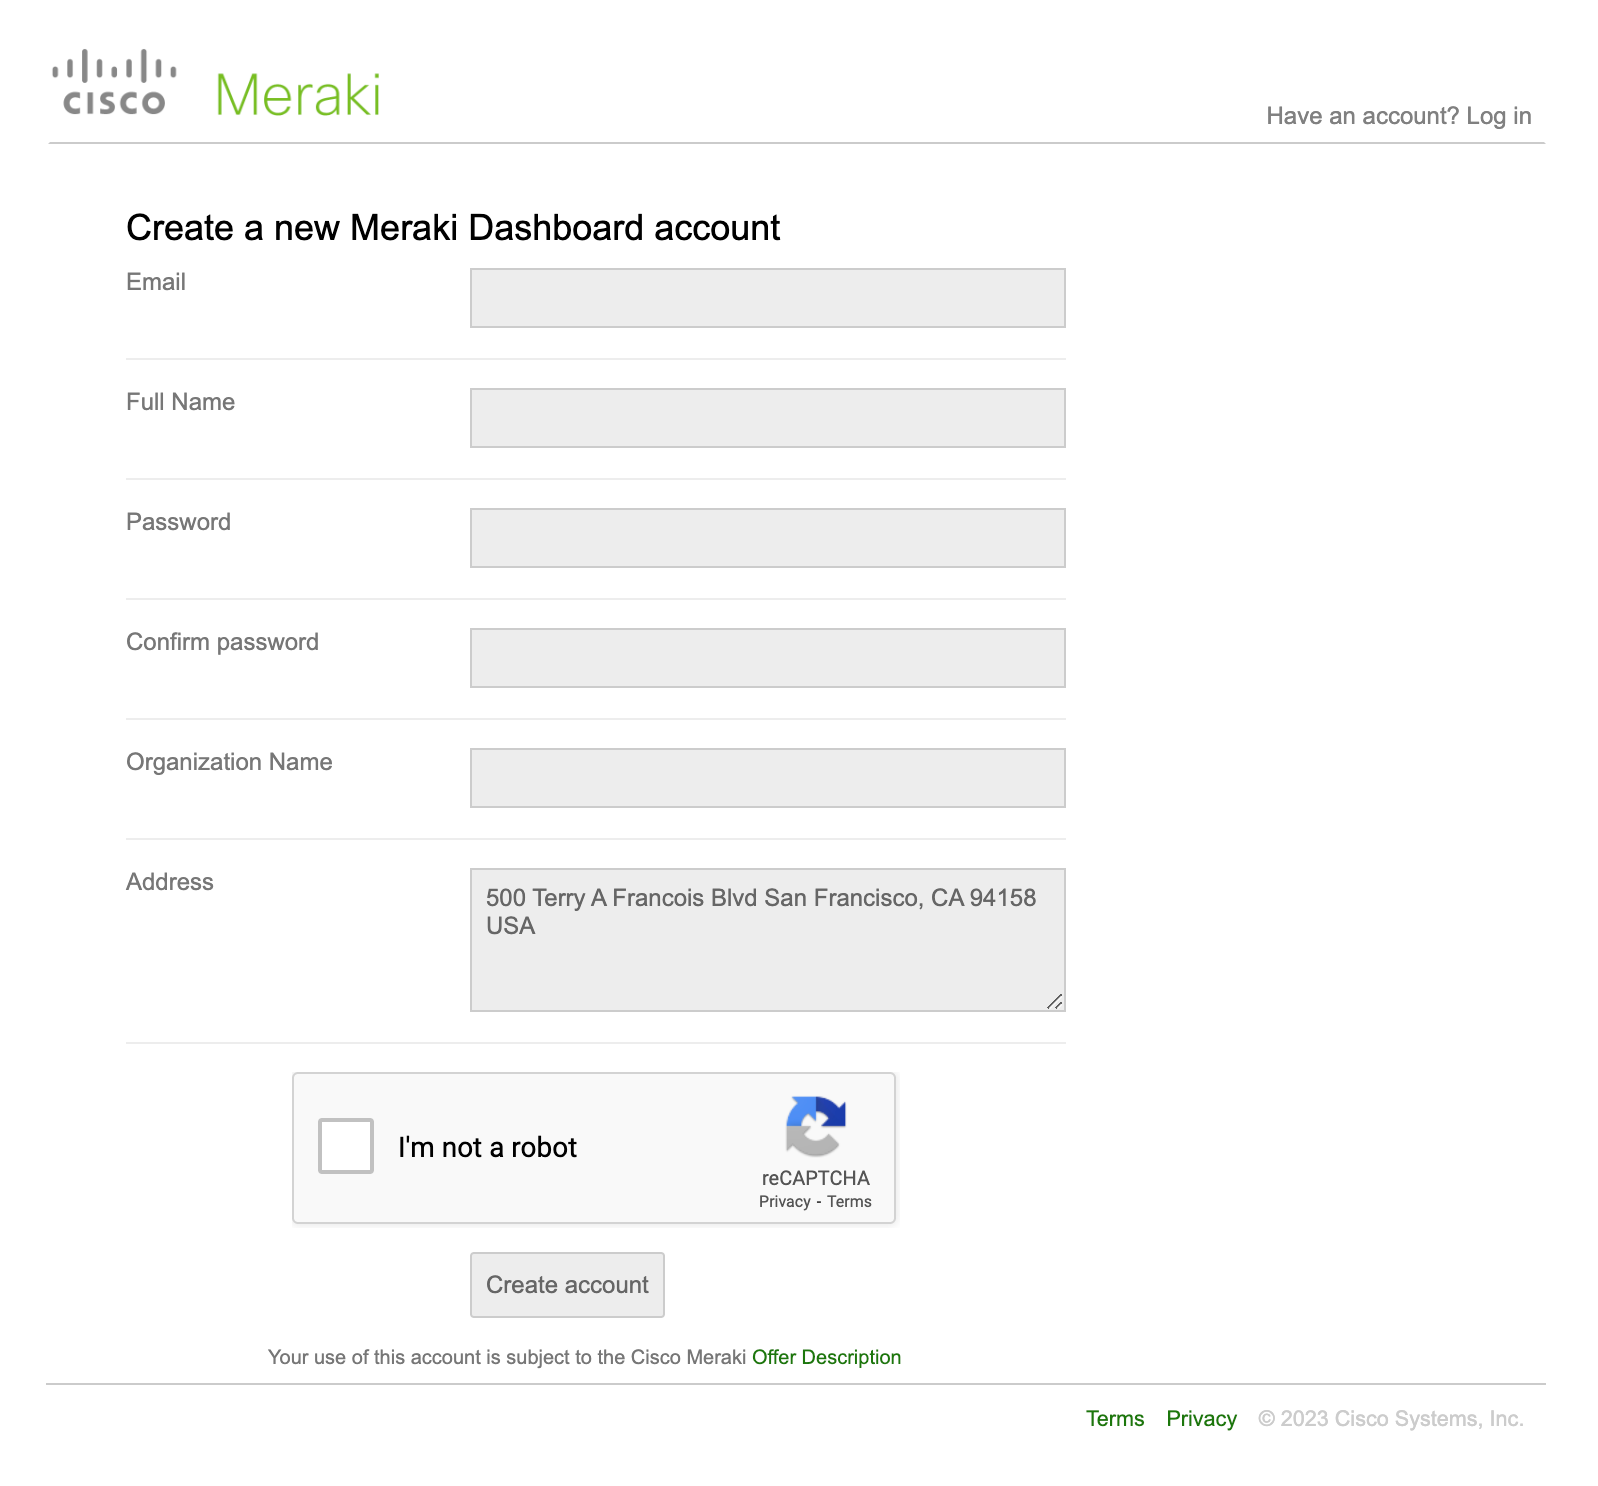The width and height of the screenshot is (1598, 1486).
Task: Open reCAPTCHA Terms link
Action: pyautogui.click(x=849, y=1202)
